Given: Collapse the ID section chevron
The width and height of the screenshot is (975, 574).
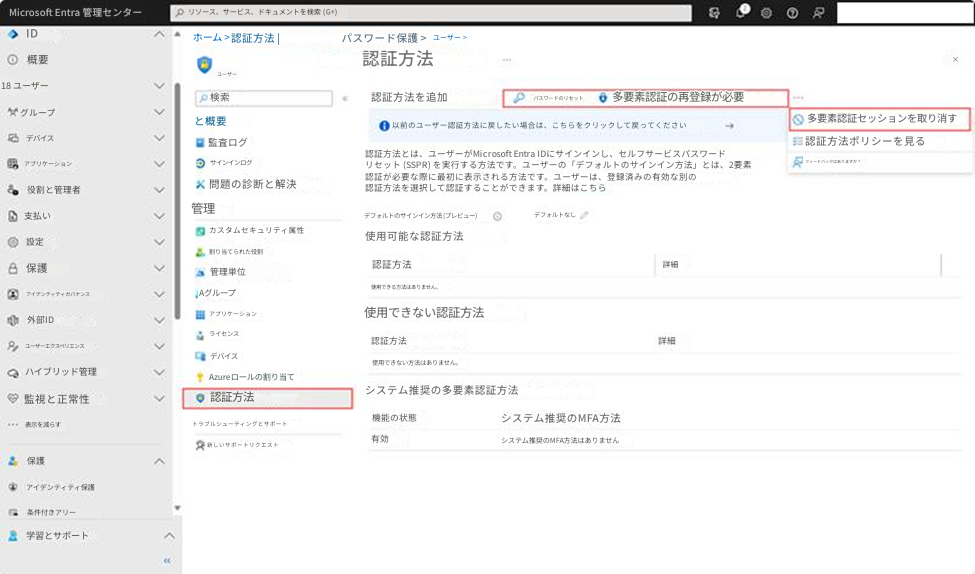Looking at the screenshot, I should tap(159, 34).
